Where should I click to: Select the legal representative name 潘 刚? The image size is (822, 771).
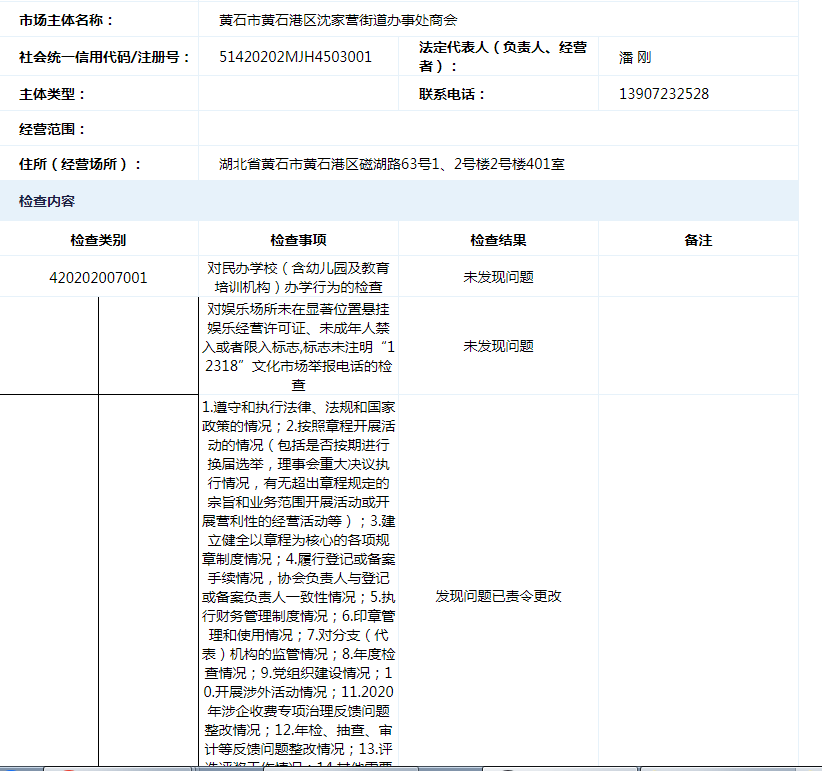(x=635, y=57)
